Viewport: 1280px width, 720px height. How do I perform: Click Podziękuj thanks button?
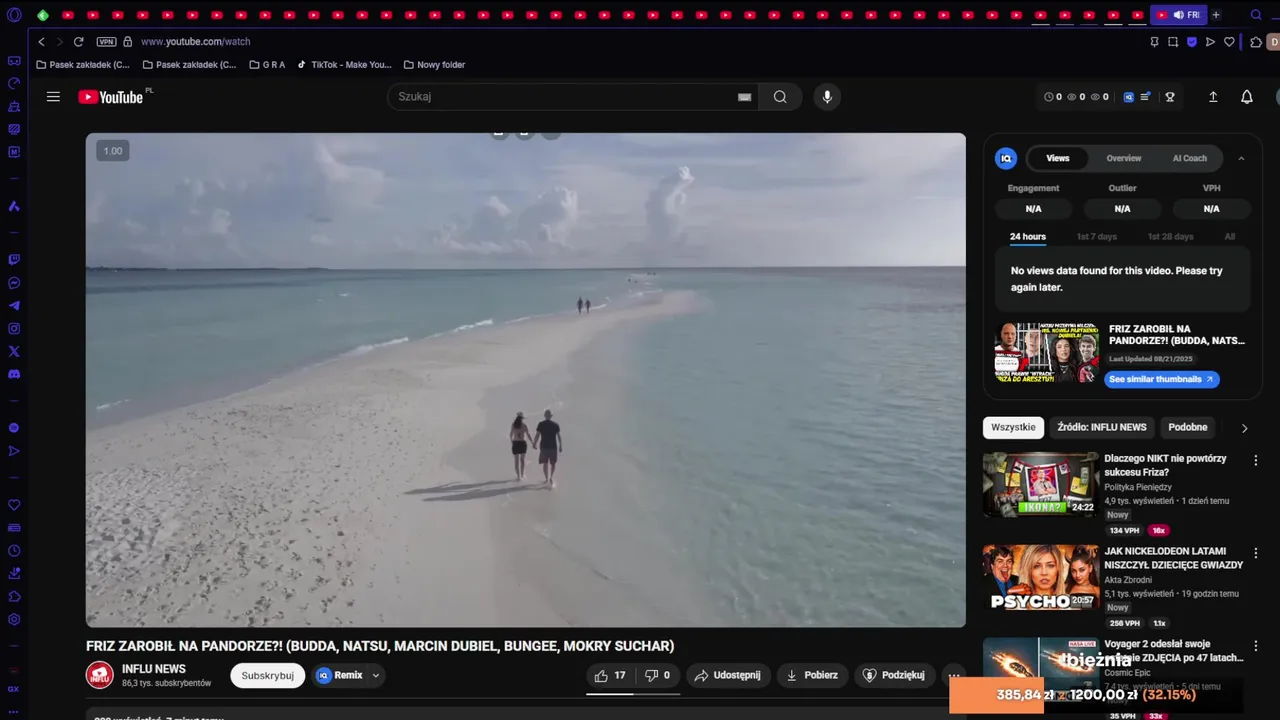894,675
